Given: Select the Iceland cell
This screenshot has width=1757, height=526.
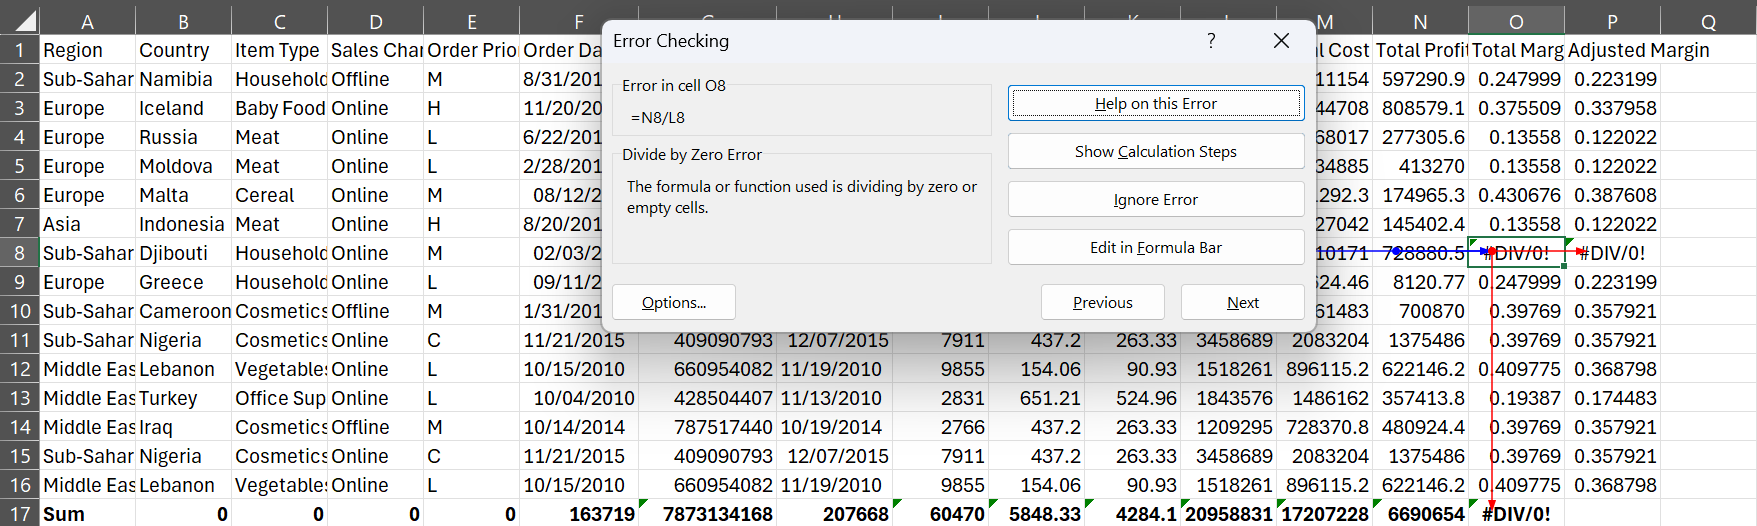Looking at the screenshot, I should (x=183, y=108).
